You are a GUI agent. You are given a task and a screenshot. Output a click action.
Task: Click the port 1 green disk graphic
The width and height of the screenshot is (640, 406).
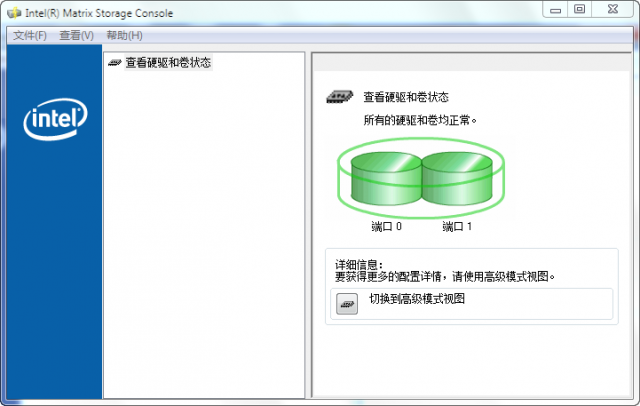point(457,178)
